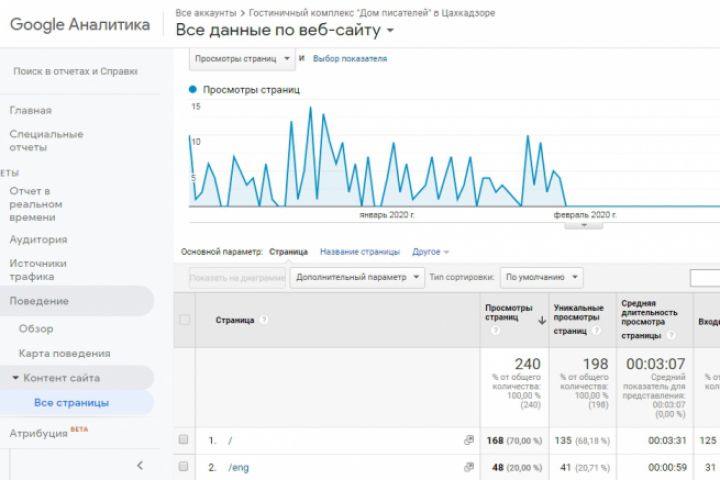This screenshot has height=480, width=720.
Task: Switch primary dimension to Название страницы
Action: (x=360, y=252)
